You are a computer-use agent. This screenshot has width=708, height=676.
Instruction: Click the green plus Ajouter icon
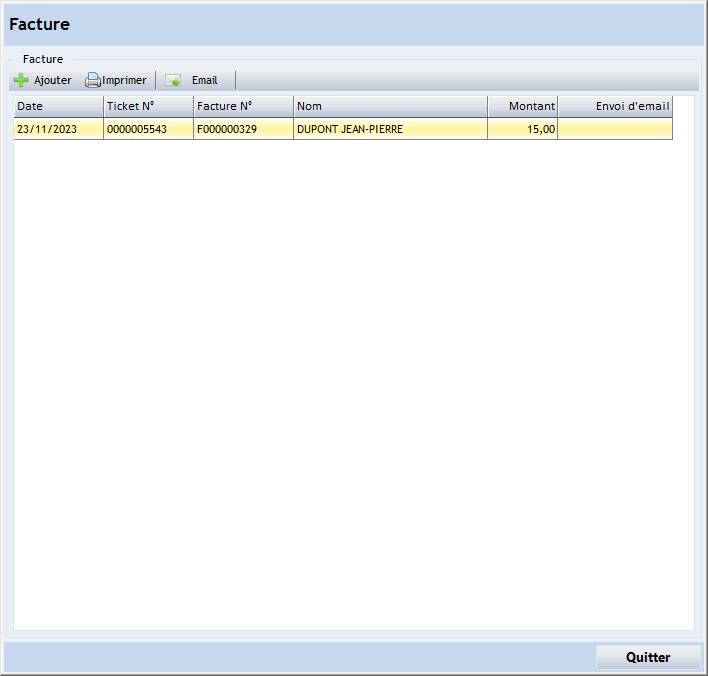click(21, 80)
